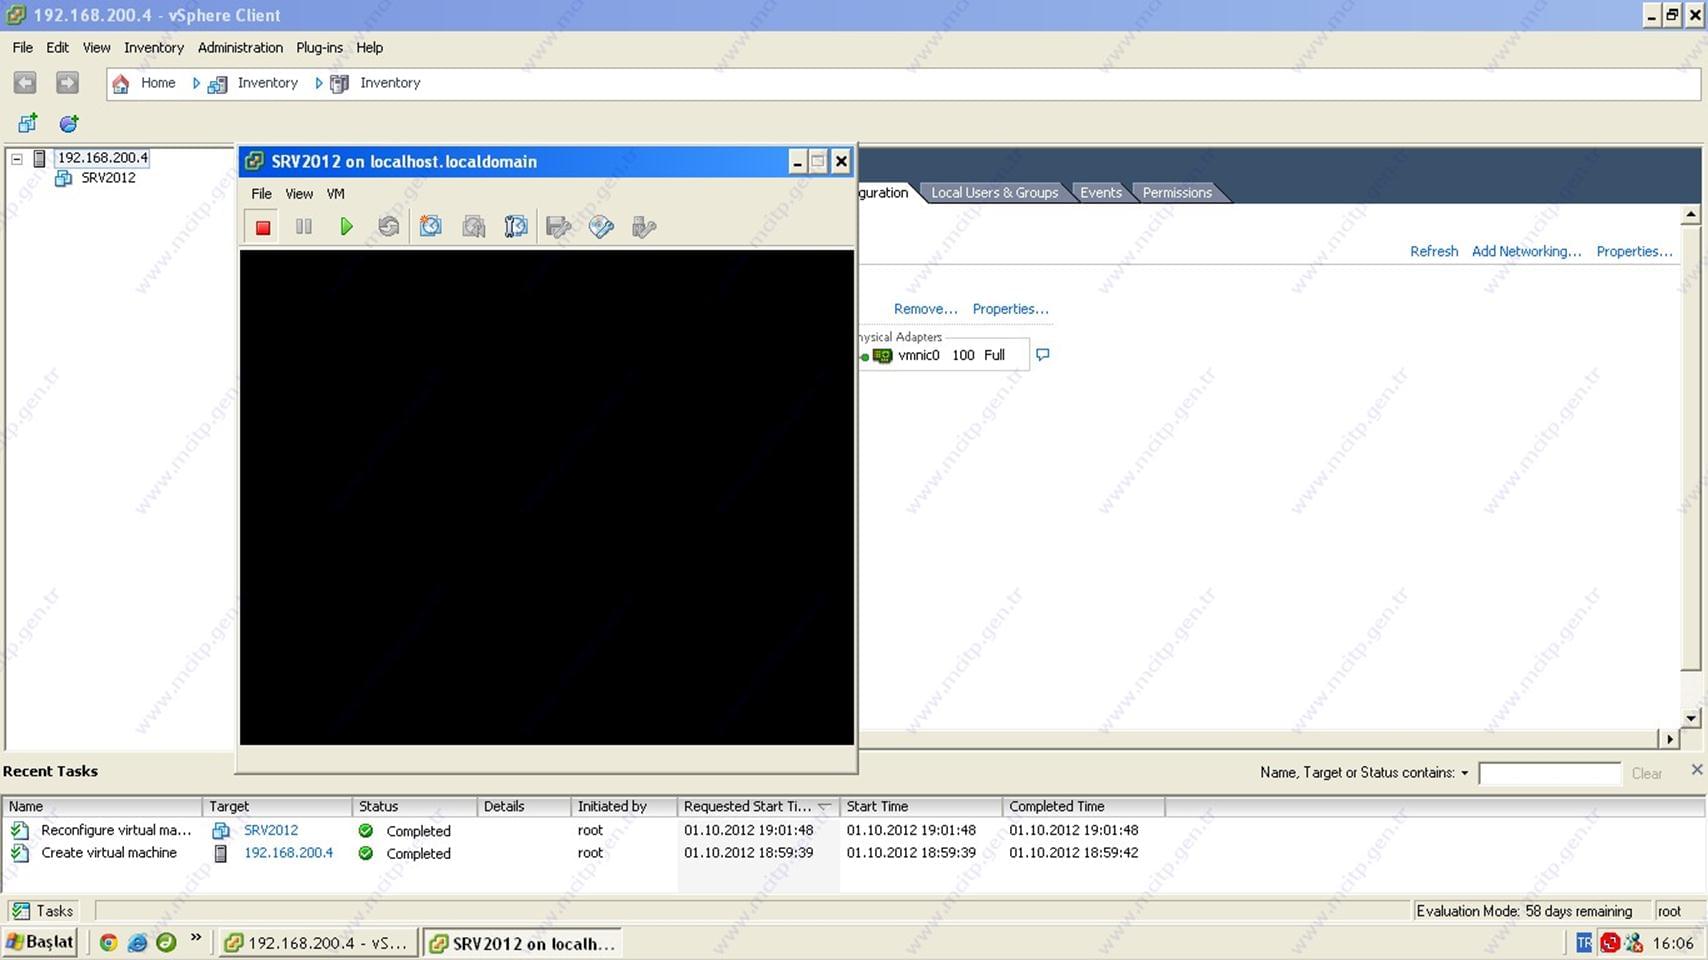1708x960 pixels.
Task: Click the vertical scrollbar down arrow
Action: pyautogui.click(x=1690, y=718)
